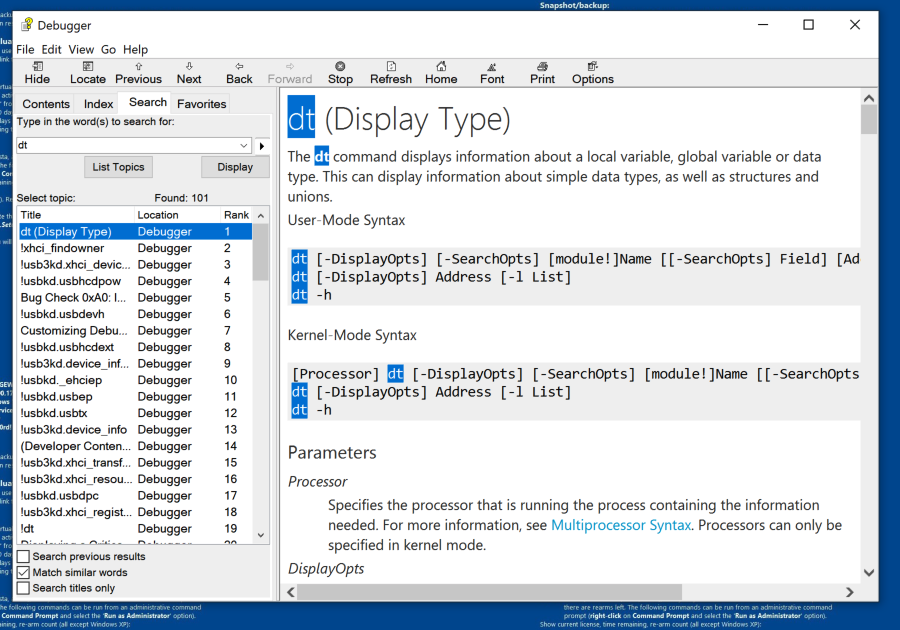Open the search term dropdown
Image resolution: width=900 pixels, height=630 pixels.
pyautogui.click(x=245, y=145)
